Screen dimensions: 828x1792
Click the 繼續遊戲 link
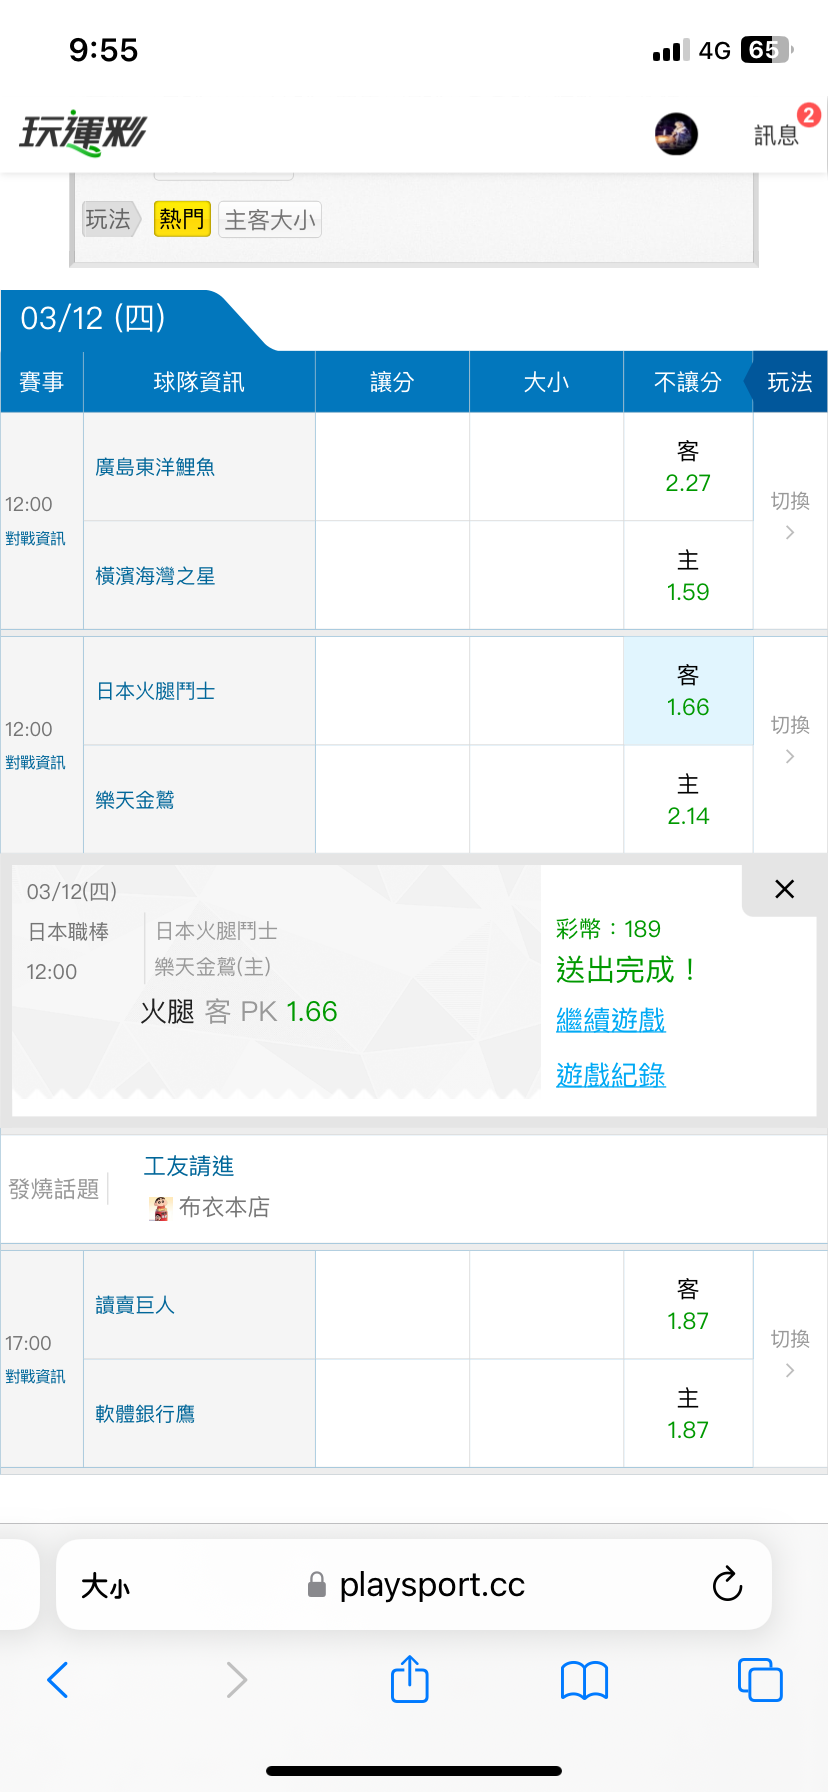tap(610, 1021)
